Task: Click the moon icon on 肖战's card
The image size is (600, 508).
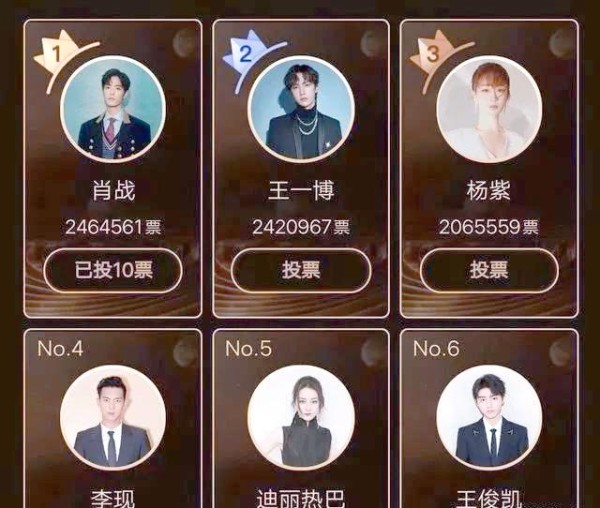Action: (x=184, y=44)
